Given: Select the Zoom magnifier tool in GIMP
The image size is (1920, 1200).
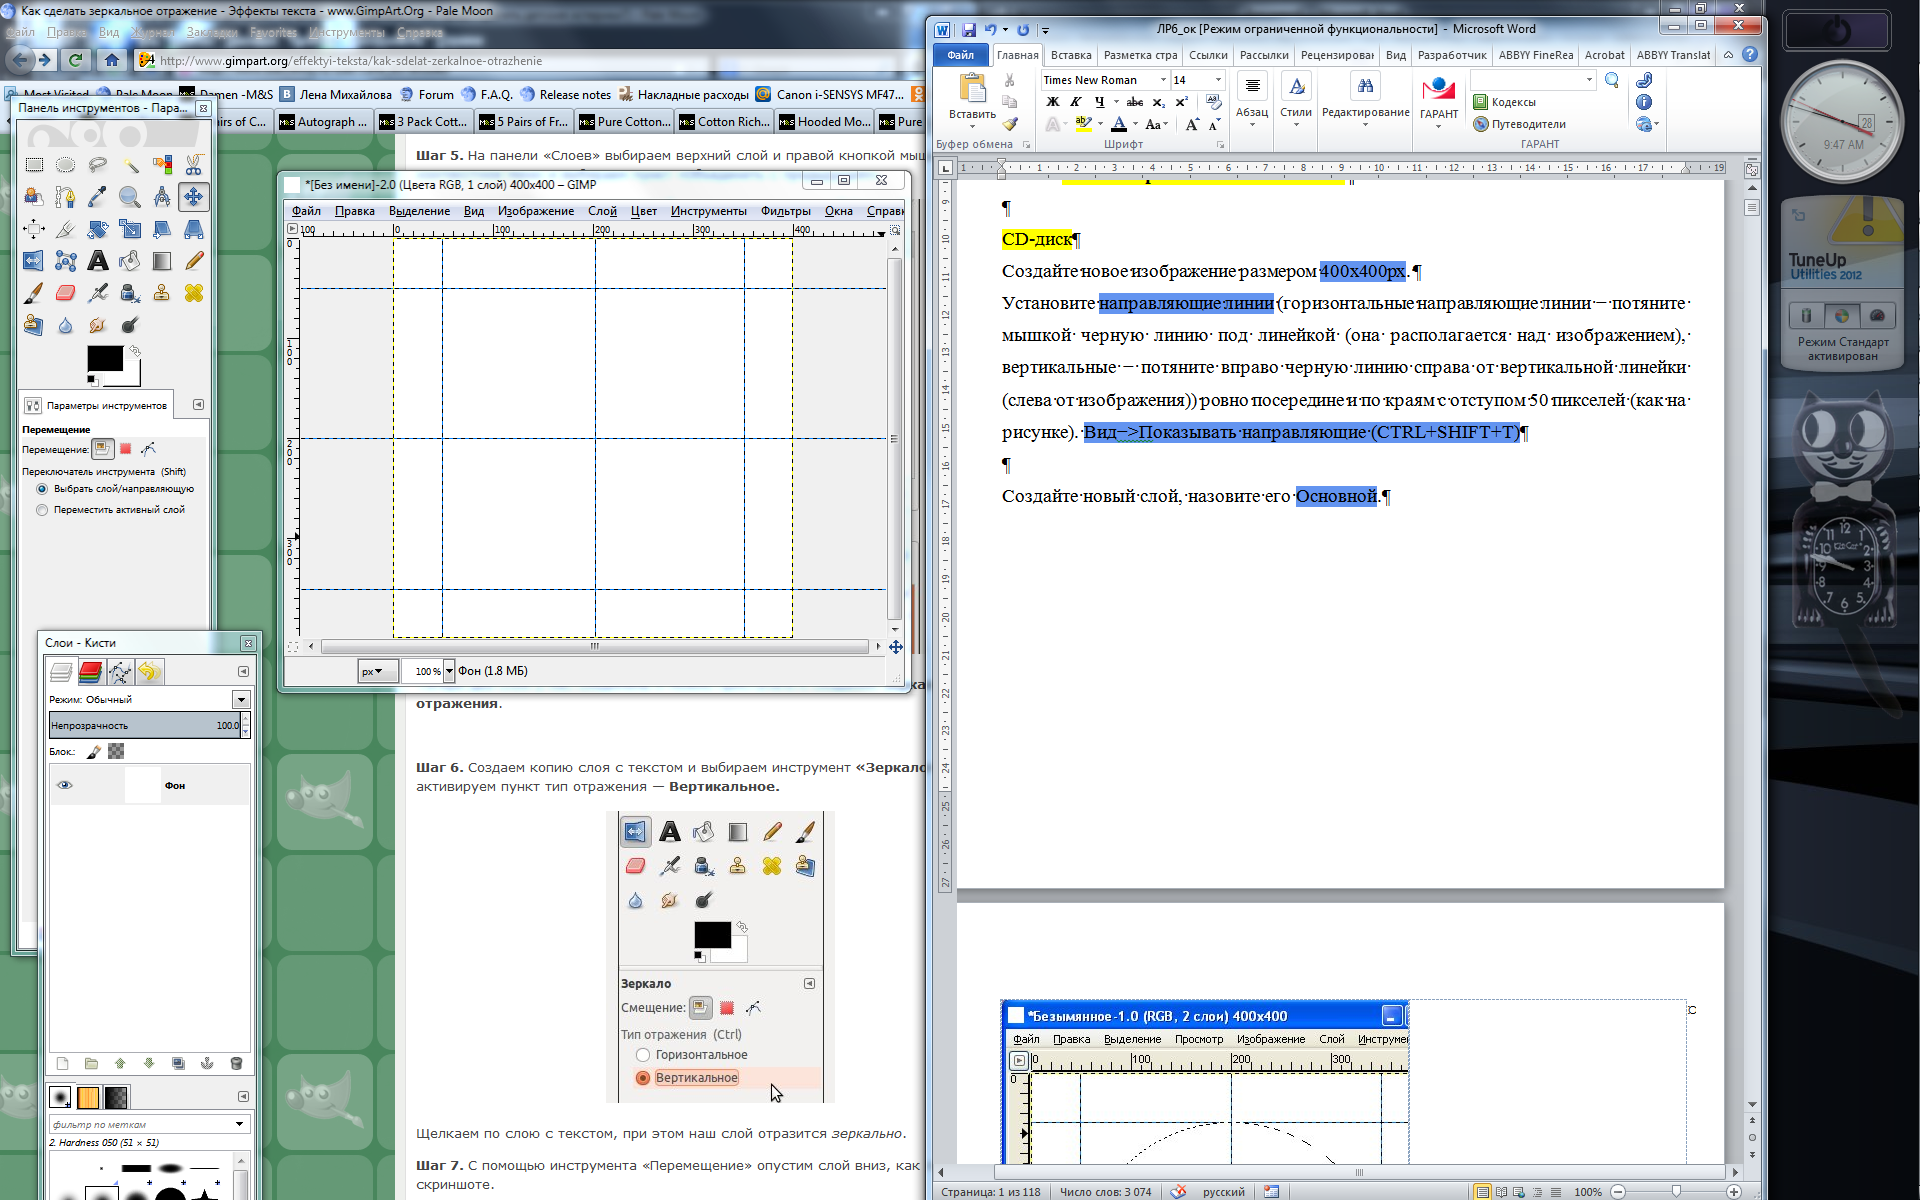Looking at the screenshot, I should [130, 196].
